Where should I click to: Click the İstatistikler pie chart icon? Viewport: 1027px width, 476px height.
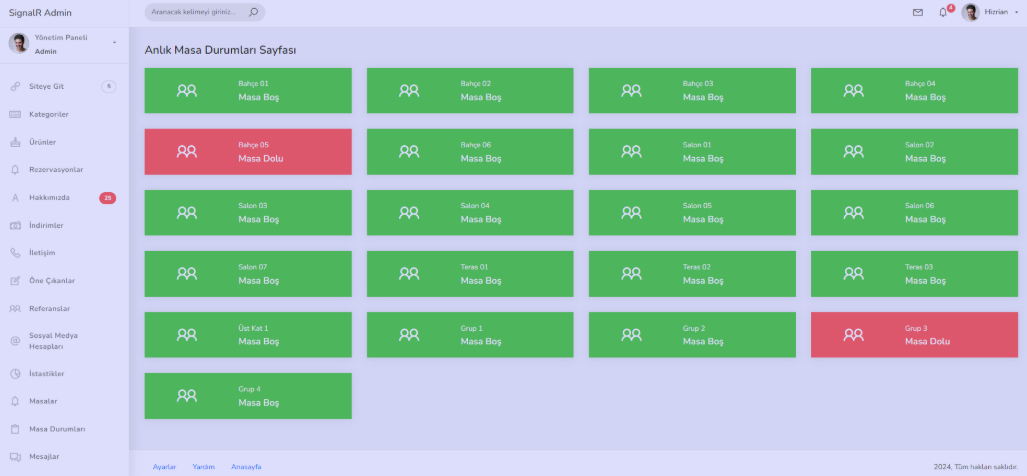15,374
